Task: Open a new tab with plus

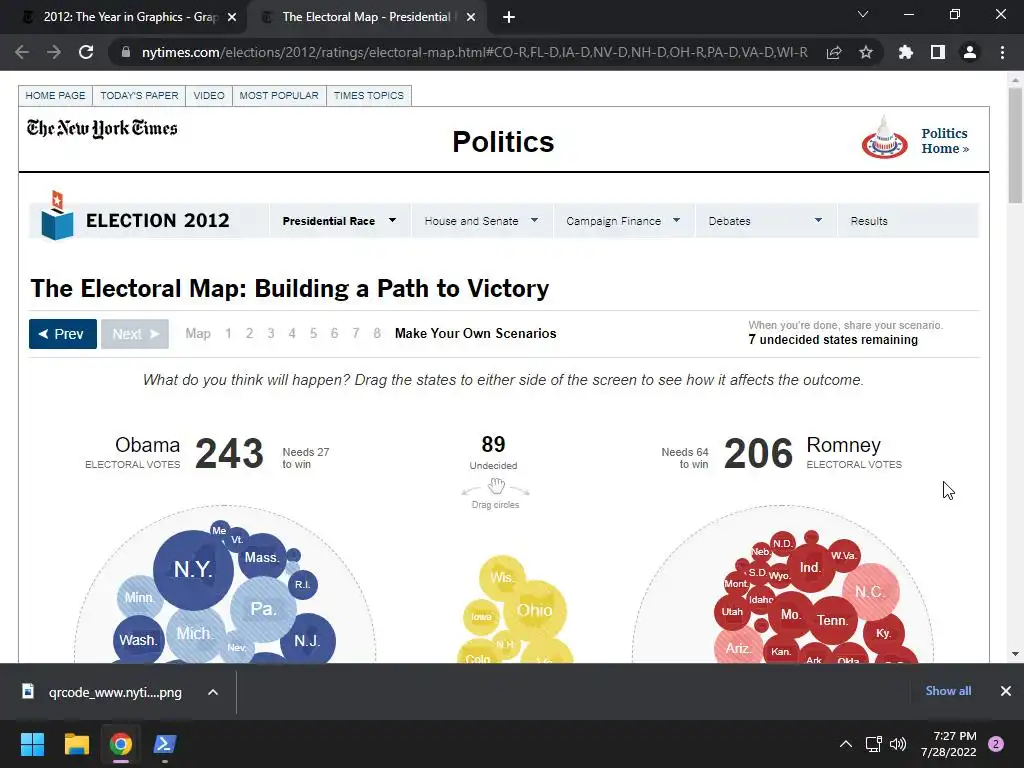Action: (509, 18)
